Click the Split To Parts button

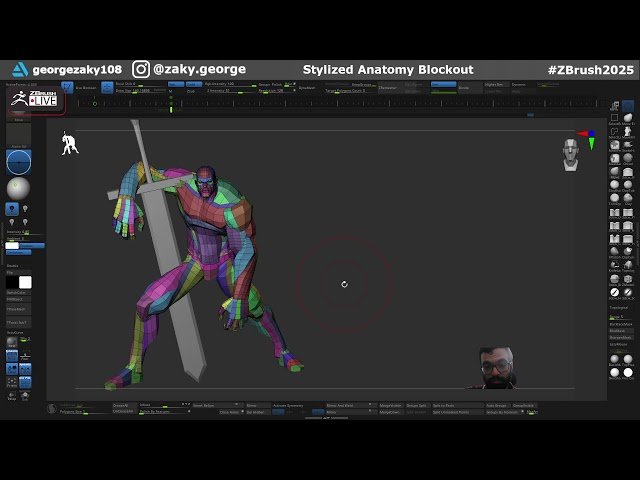458,405
